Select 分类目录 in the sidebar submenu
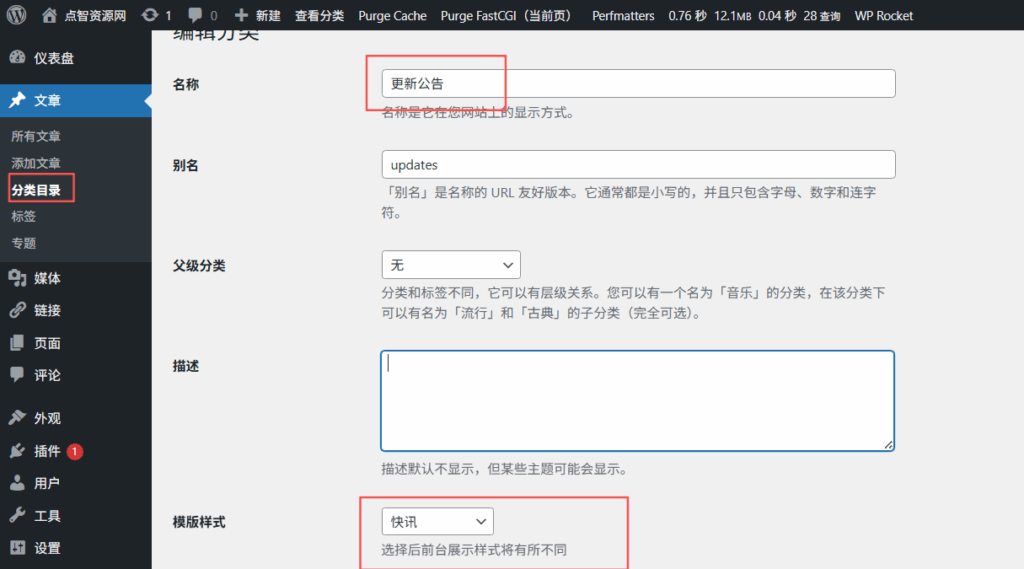The image size is (1024, 569). [x=36, y=189]
